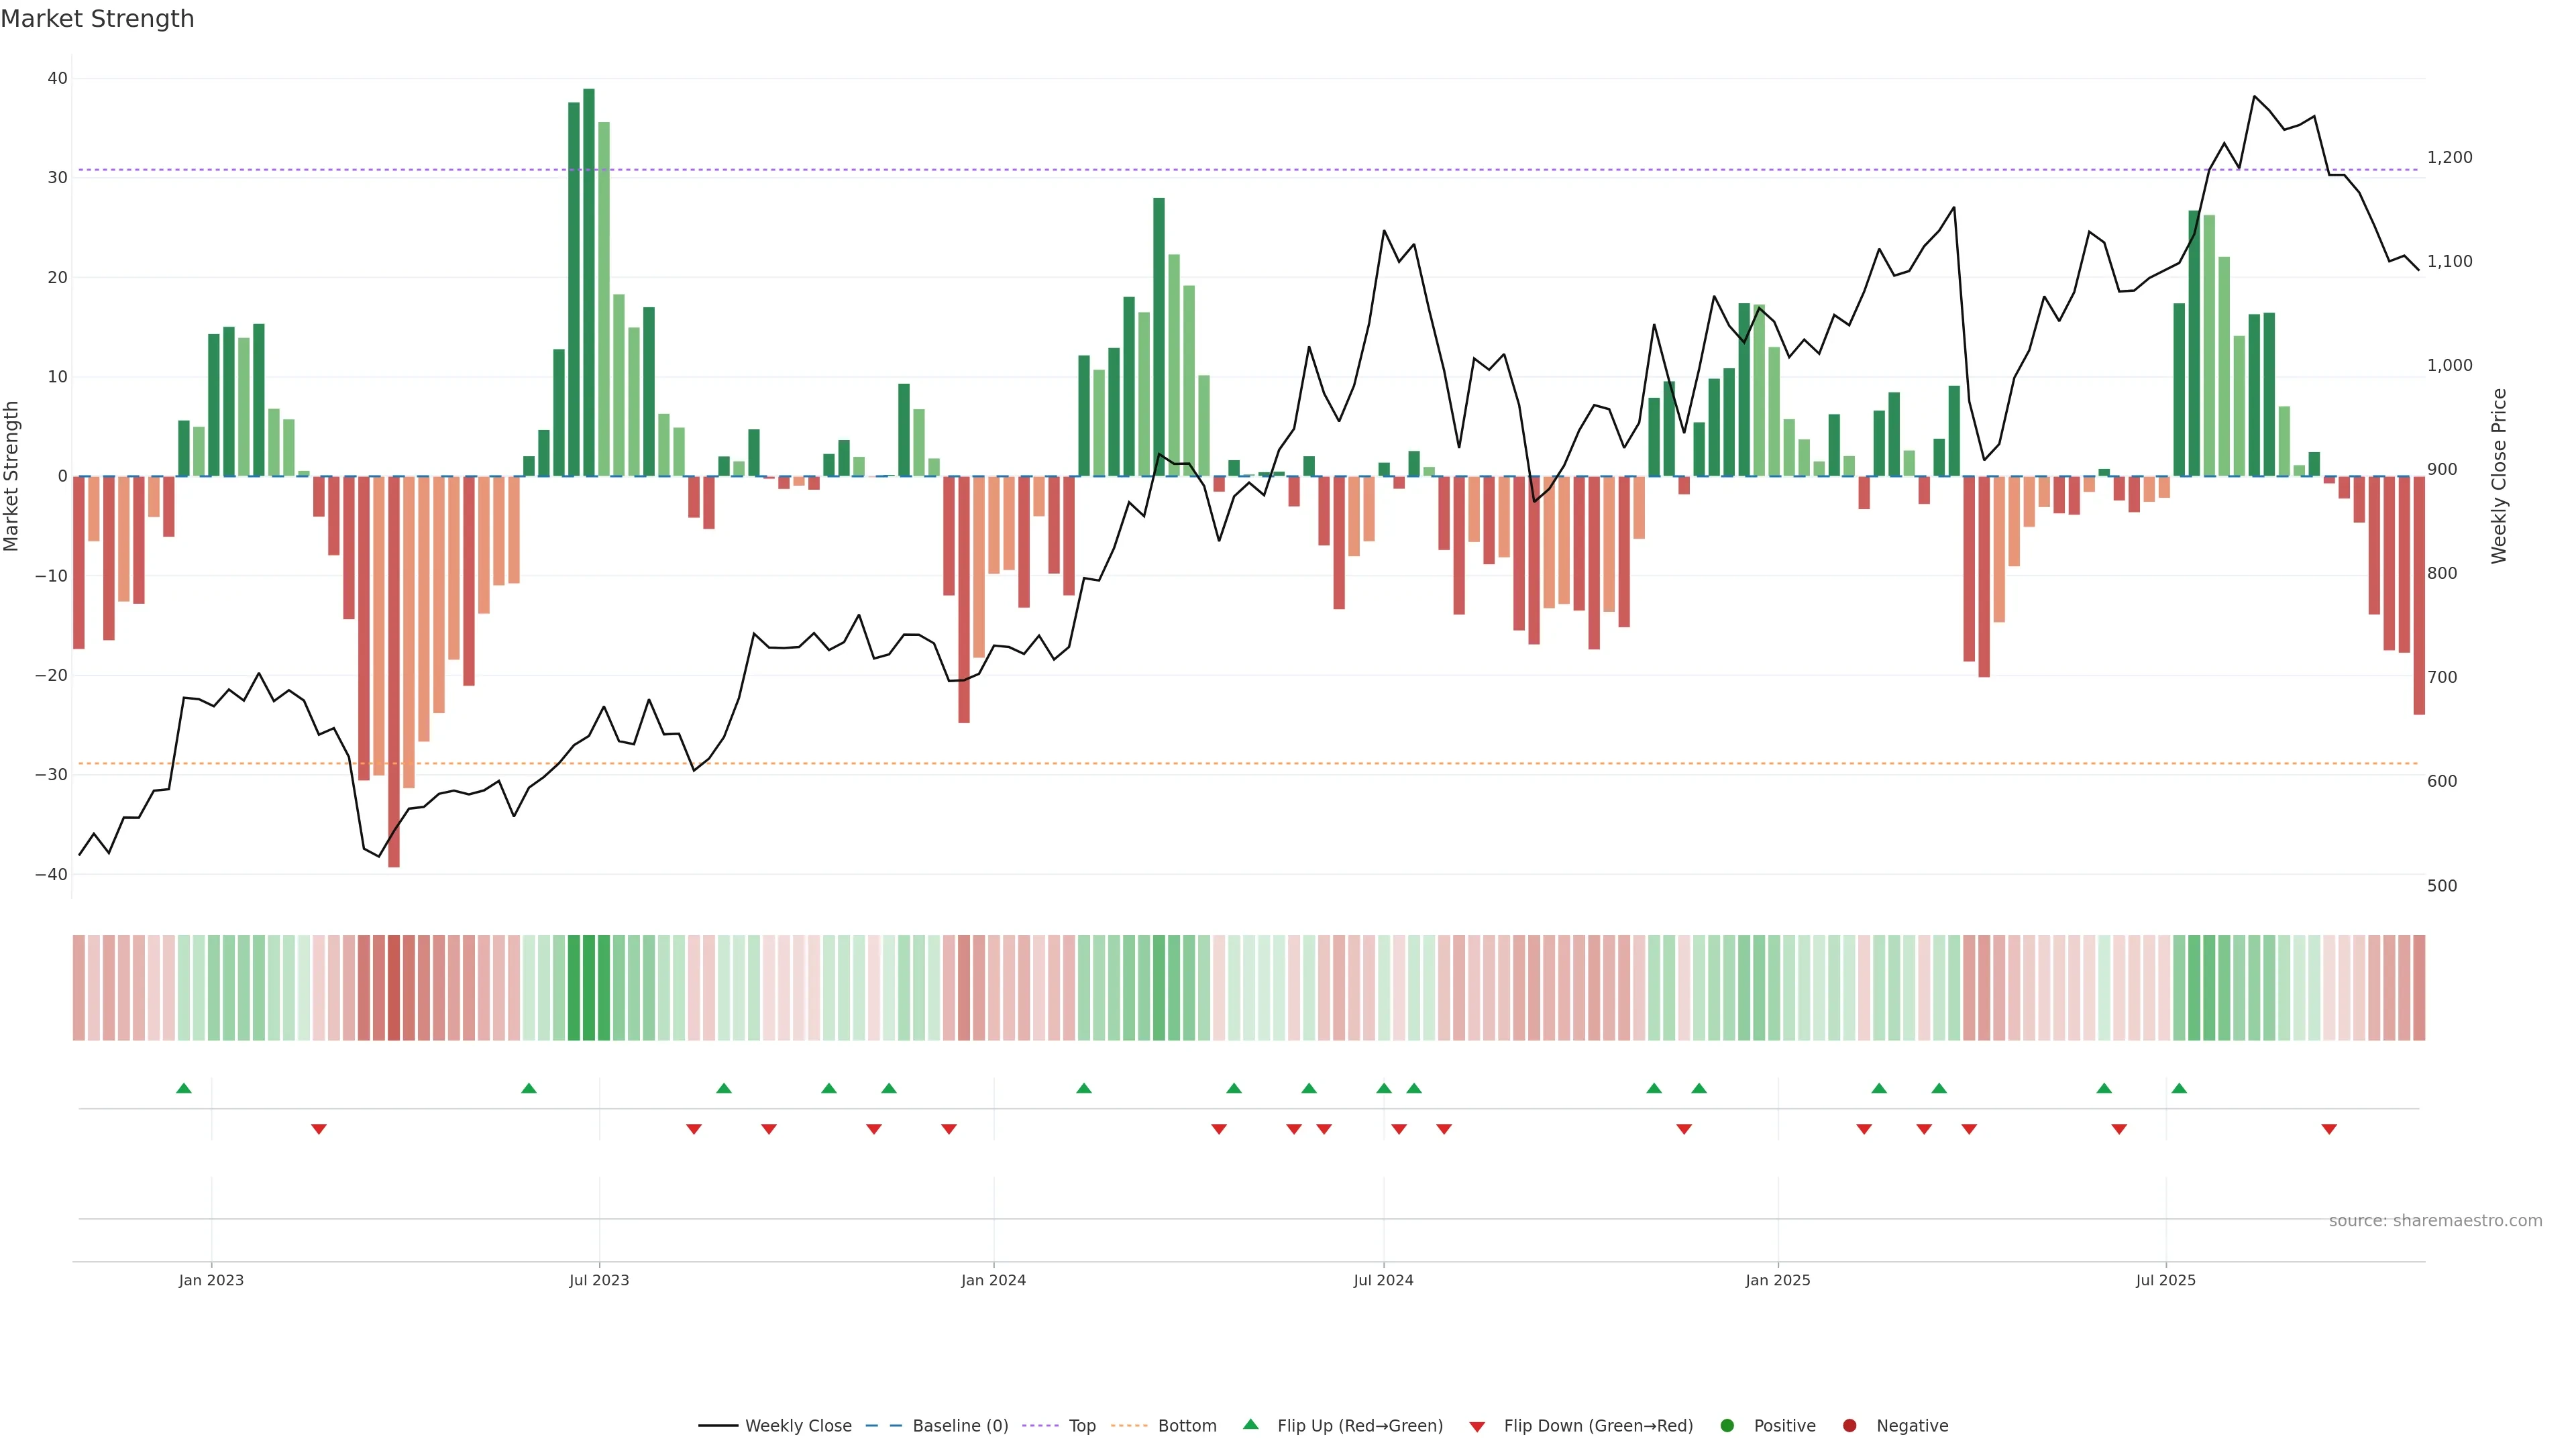
Task: Click the Market Strength chart title
Action: pos(97,19)
